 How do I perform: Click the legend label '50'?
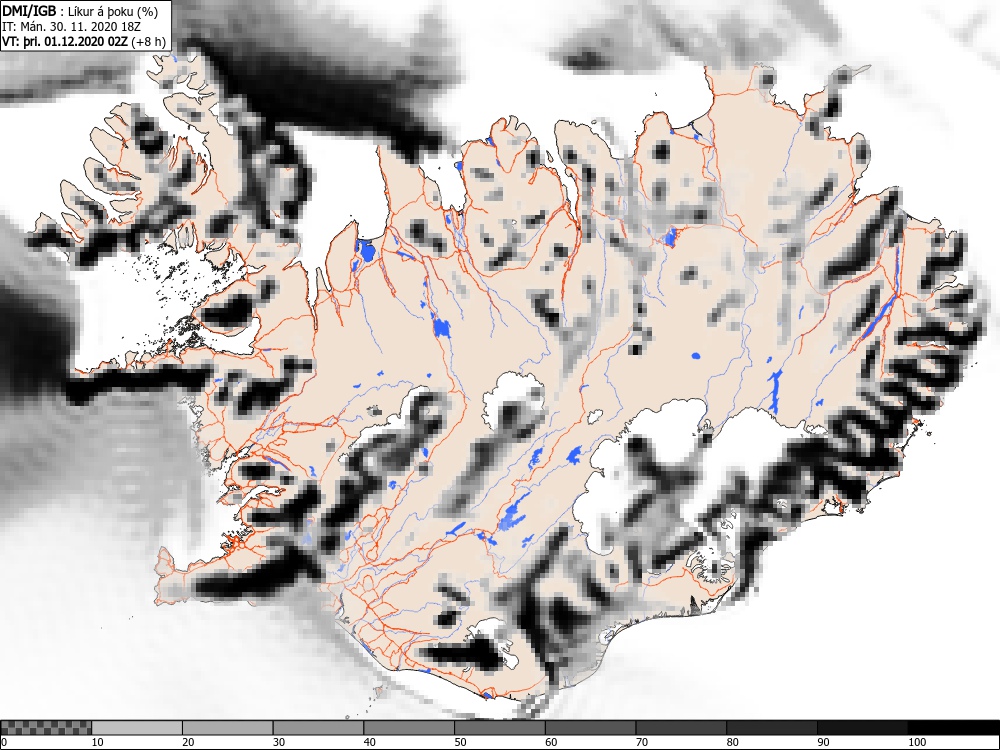click(x=460, y=742)
